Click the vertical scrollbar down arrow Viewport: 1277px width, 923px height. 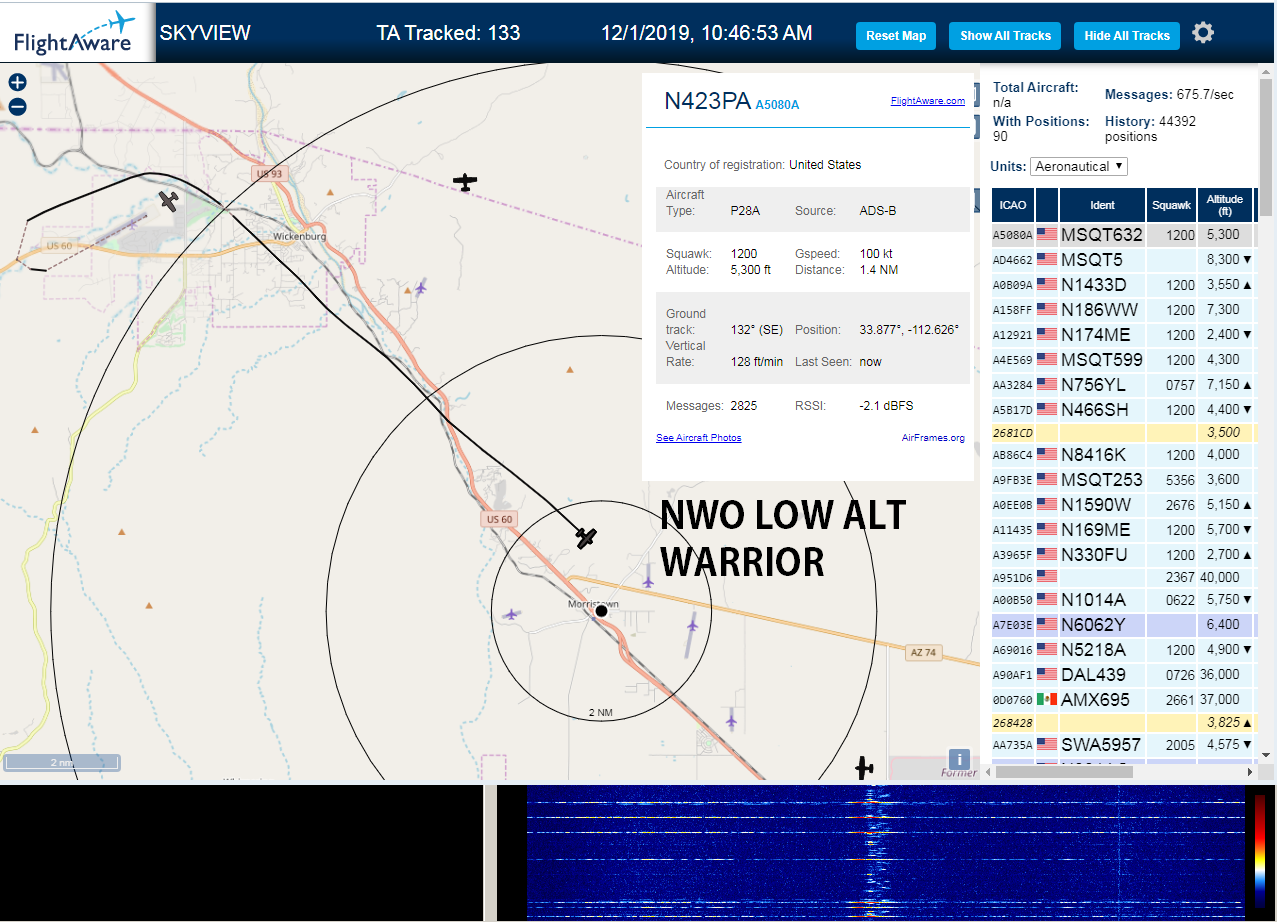point(1266,755)
